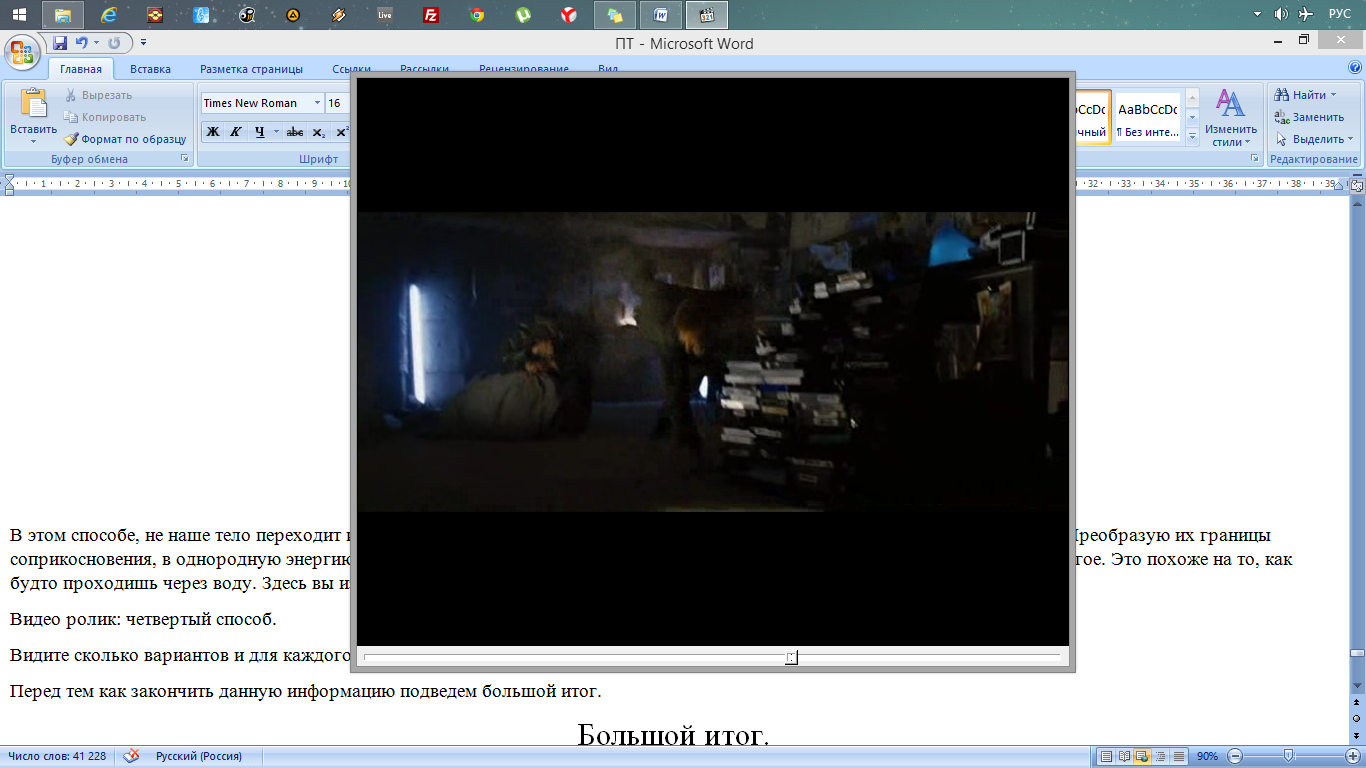This screenshot has width=1366, height=768.
Task: Activate Формат по образцу painter
Action: [x=126, y=139]
